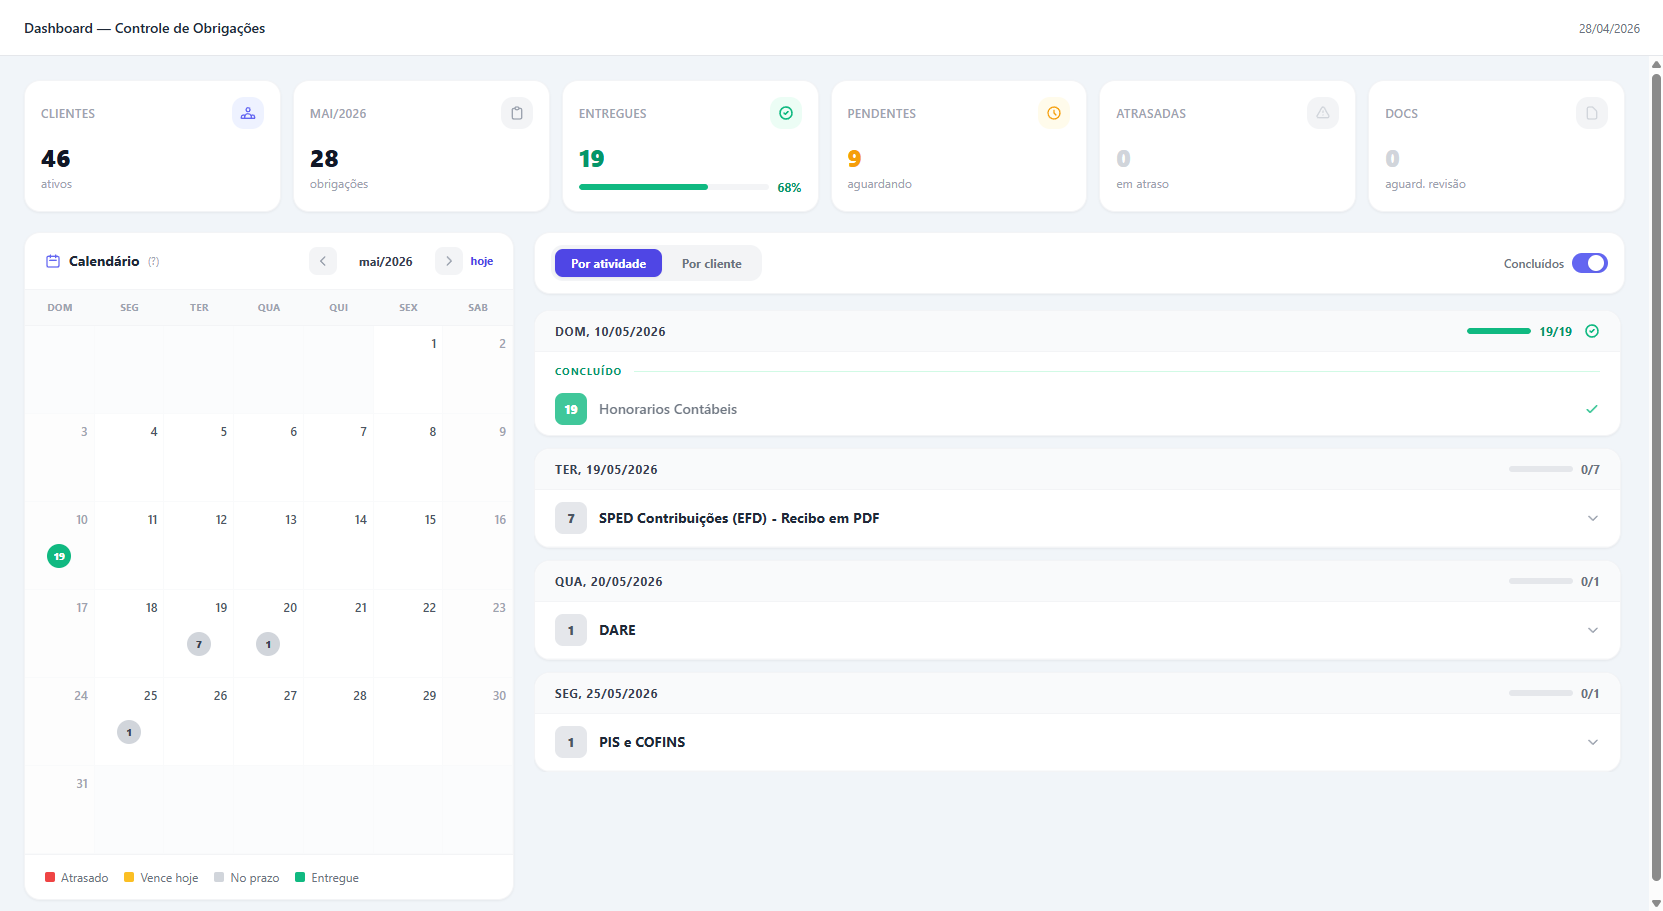Click the checkmark on Honorarios Contábeis row
Screen dimensions: 1663x911
point(1592,409)
